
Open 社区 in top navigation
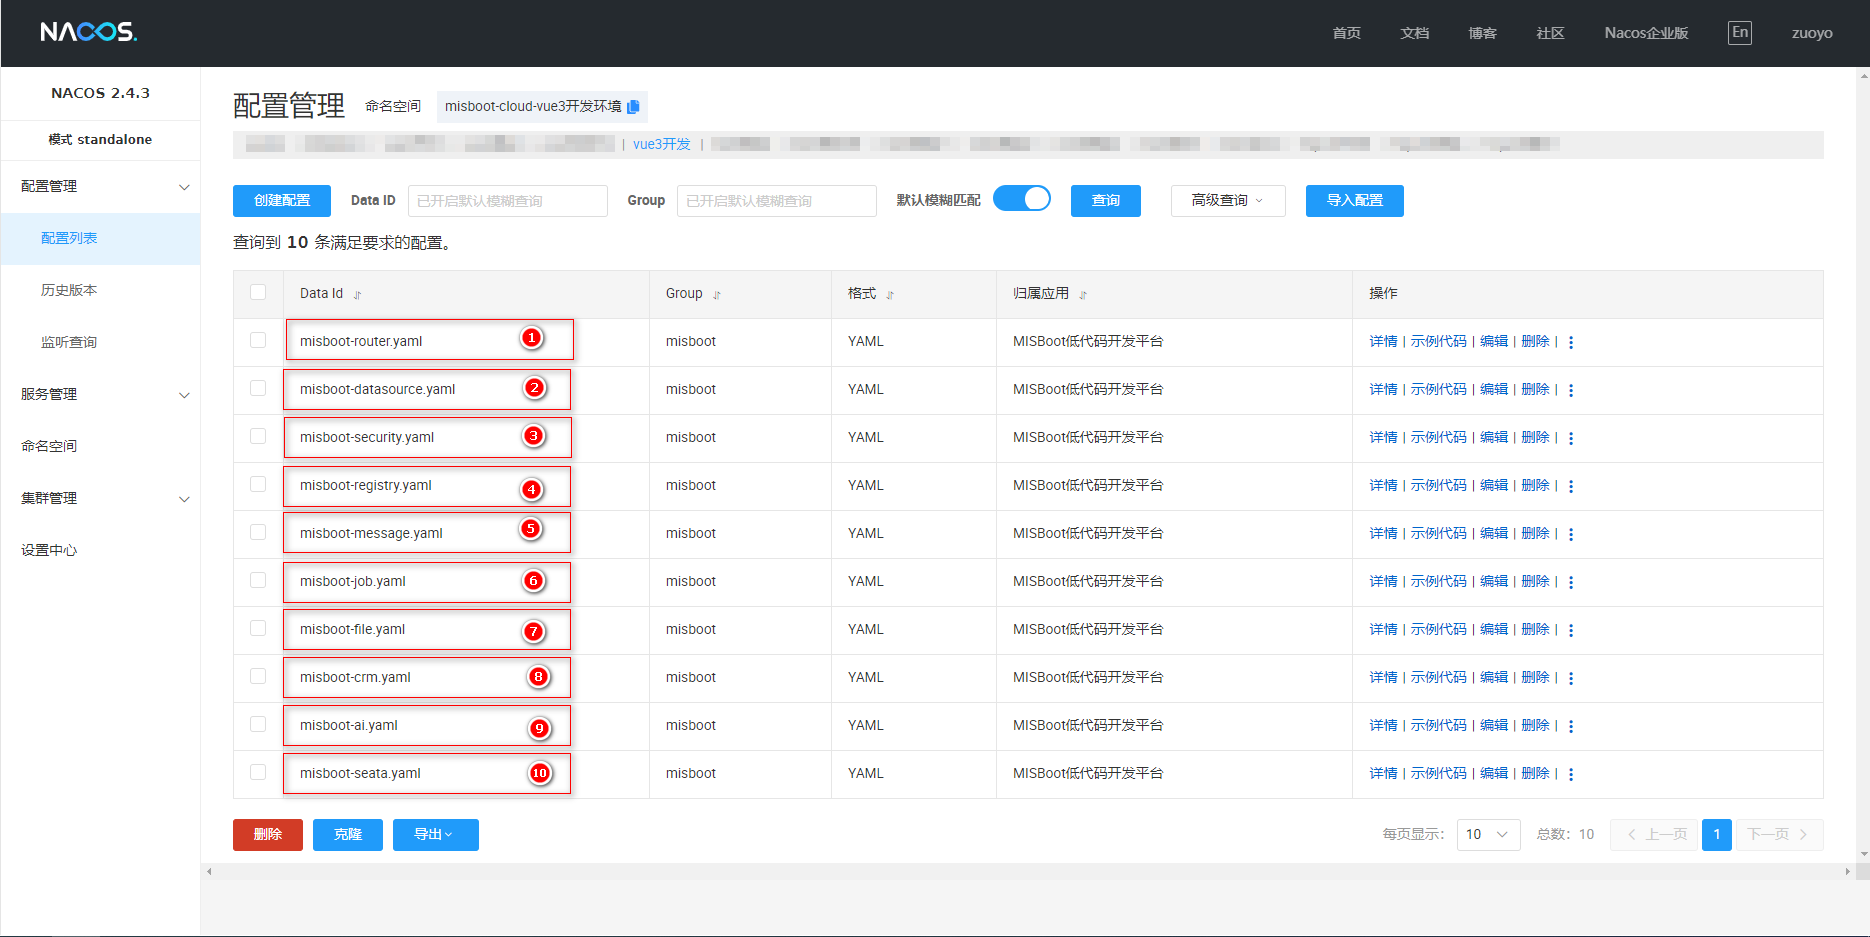[x=1550, y=33]
